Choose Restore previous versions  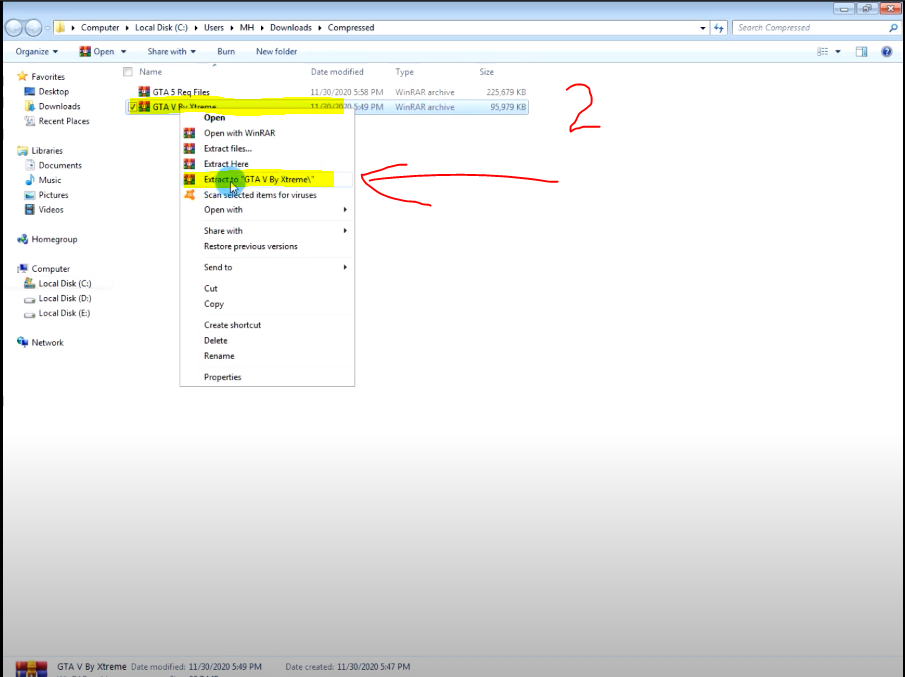pyautogui.click(x=250, y=246)
